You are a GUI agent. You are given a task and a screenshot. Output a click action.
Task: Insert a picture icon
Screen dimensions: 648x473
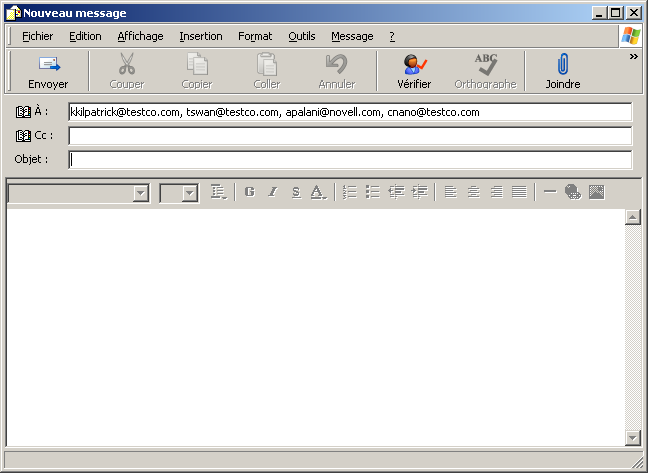point(596,192)
